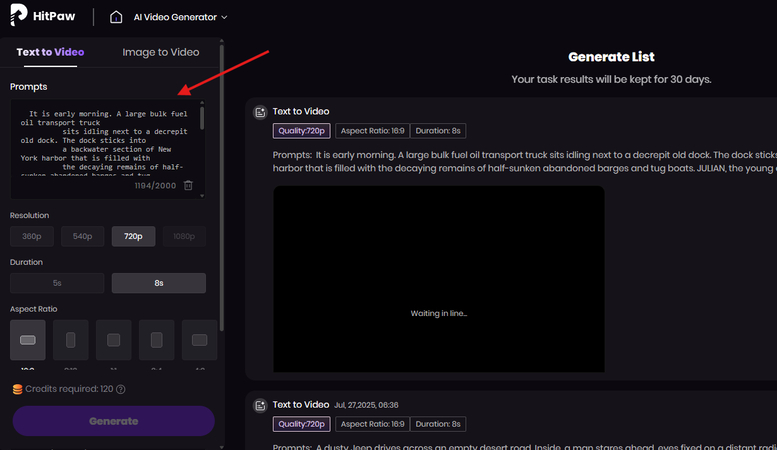Click Quality:720p tag of waiting task
777x450 pixels.
[301, 131]
